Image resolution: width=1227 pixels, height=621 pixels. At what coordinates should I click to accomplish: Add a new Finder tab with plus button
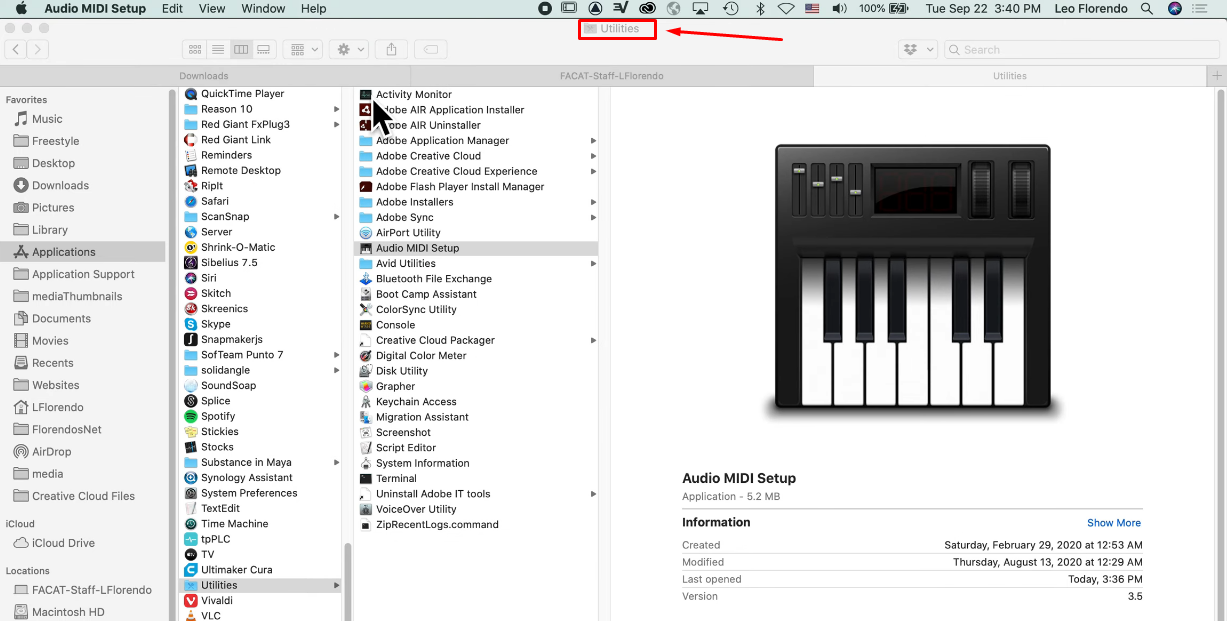tap(1217, 76)
